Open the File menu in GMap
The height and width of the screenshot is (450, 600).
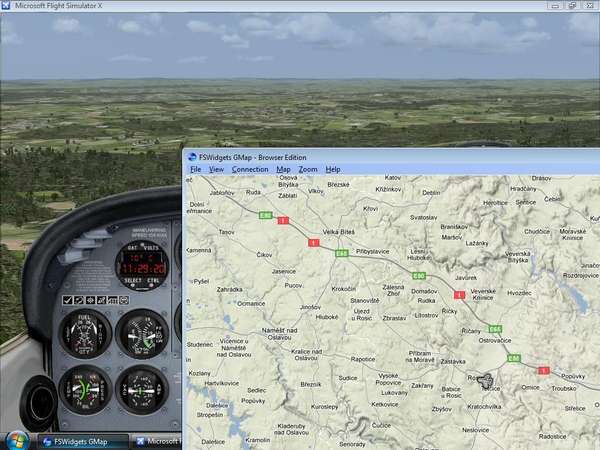coord(196,170)
